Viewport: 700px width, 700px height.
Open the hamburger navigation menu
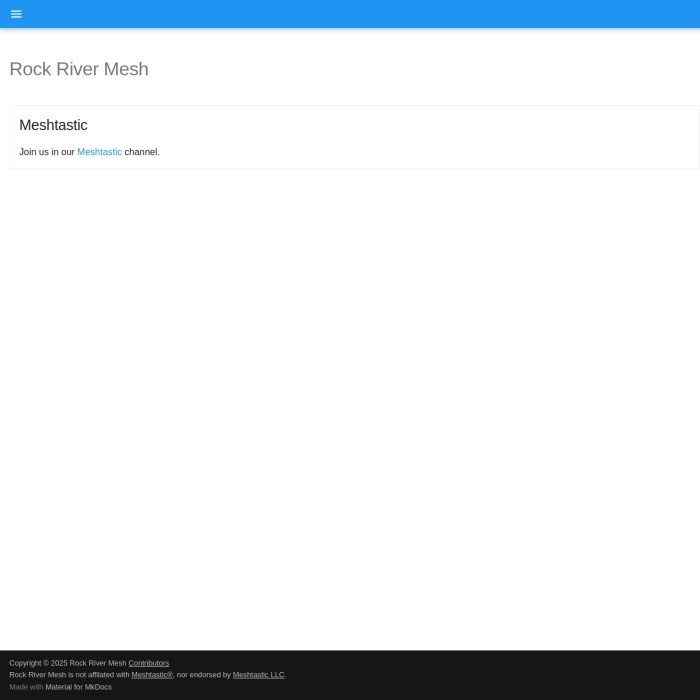(16, 14)
